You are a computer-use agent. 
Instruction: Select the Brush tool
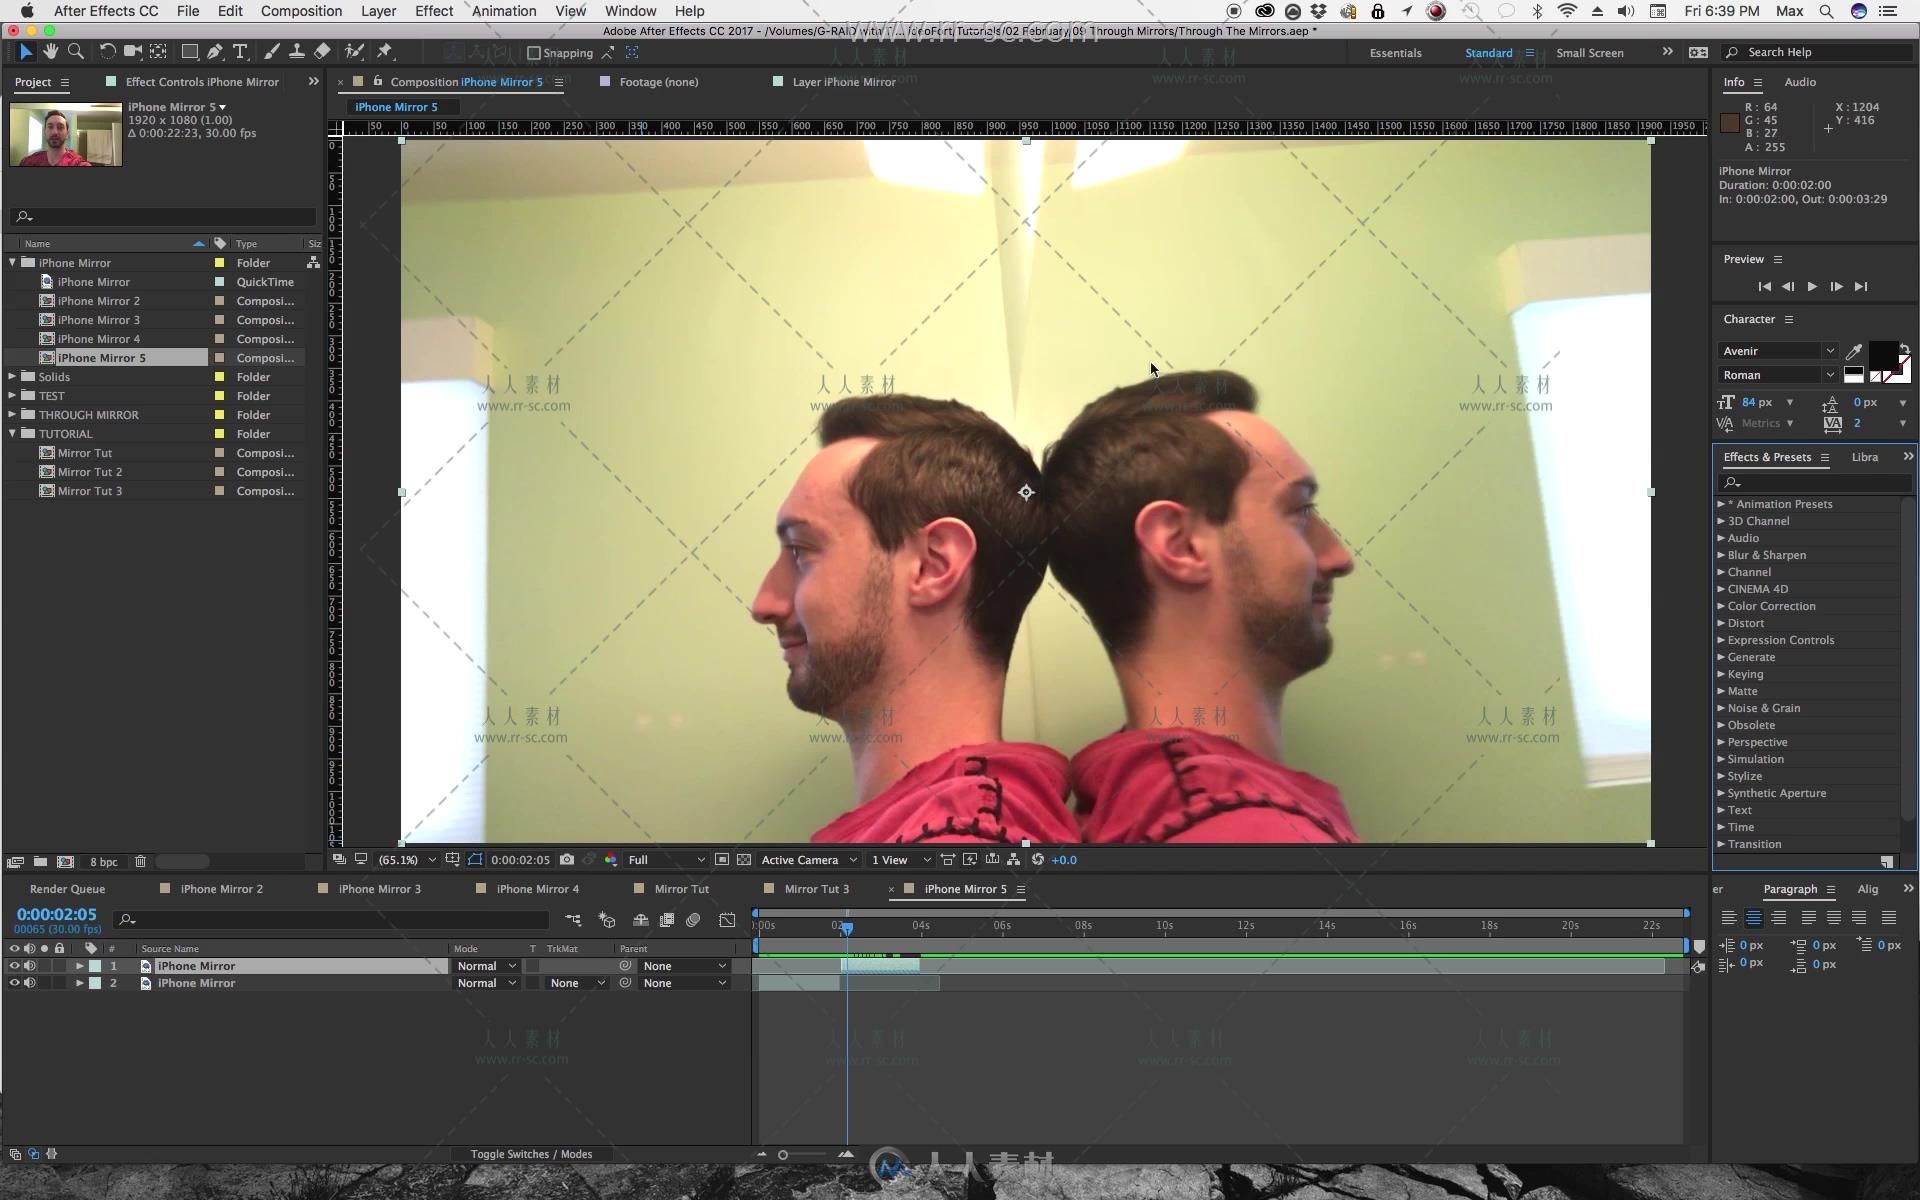pos(271,52)
